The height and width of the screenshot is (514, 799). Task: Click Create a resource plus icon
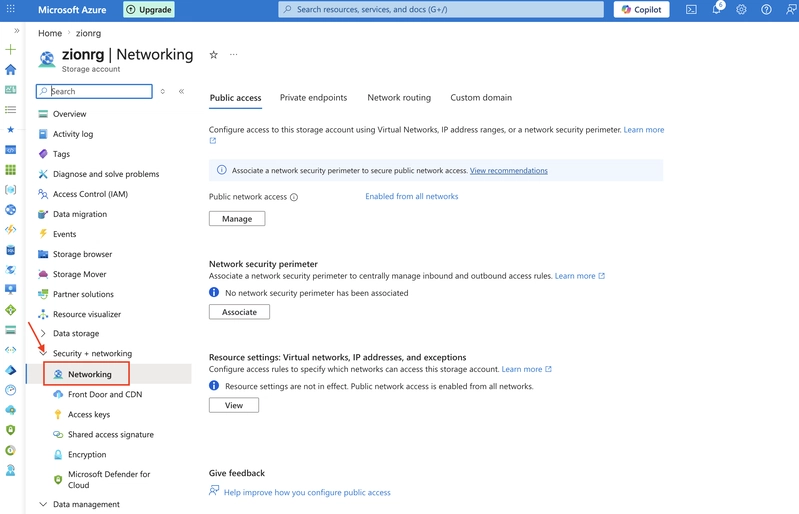(x=10, y=49)
